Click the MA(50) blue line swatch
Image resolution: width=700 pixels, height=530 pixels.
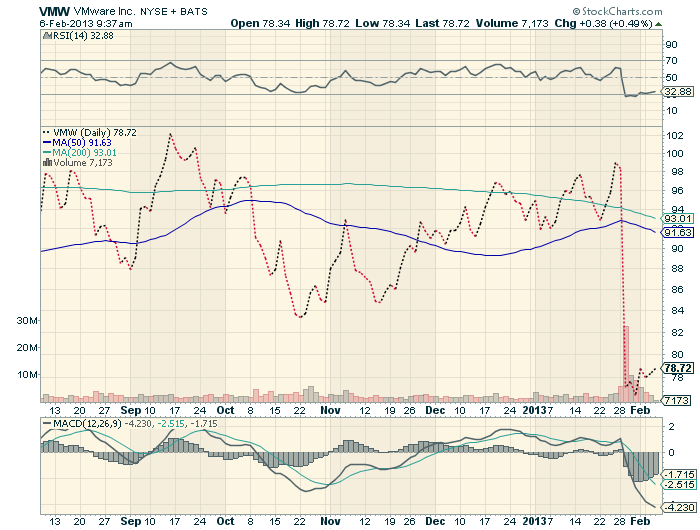click(47, 143)
